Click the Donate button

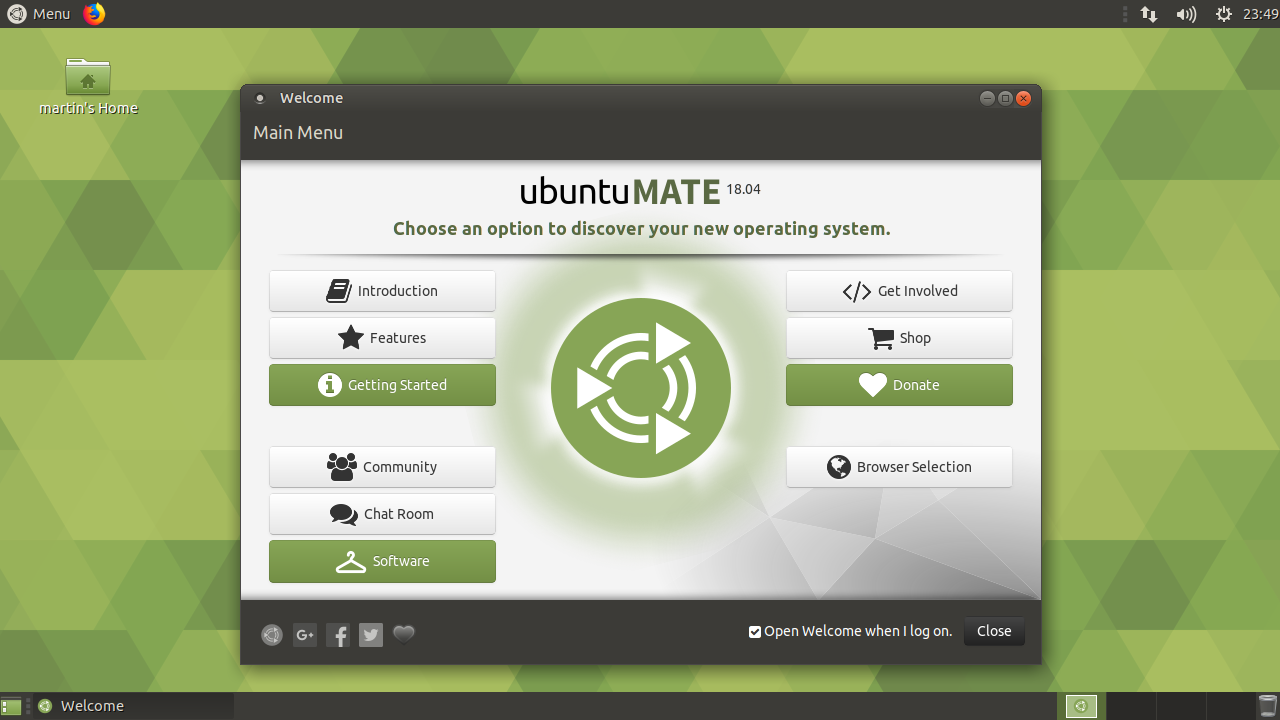tap(899, 385)
